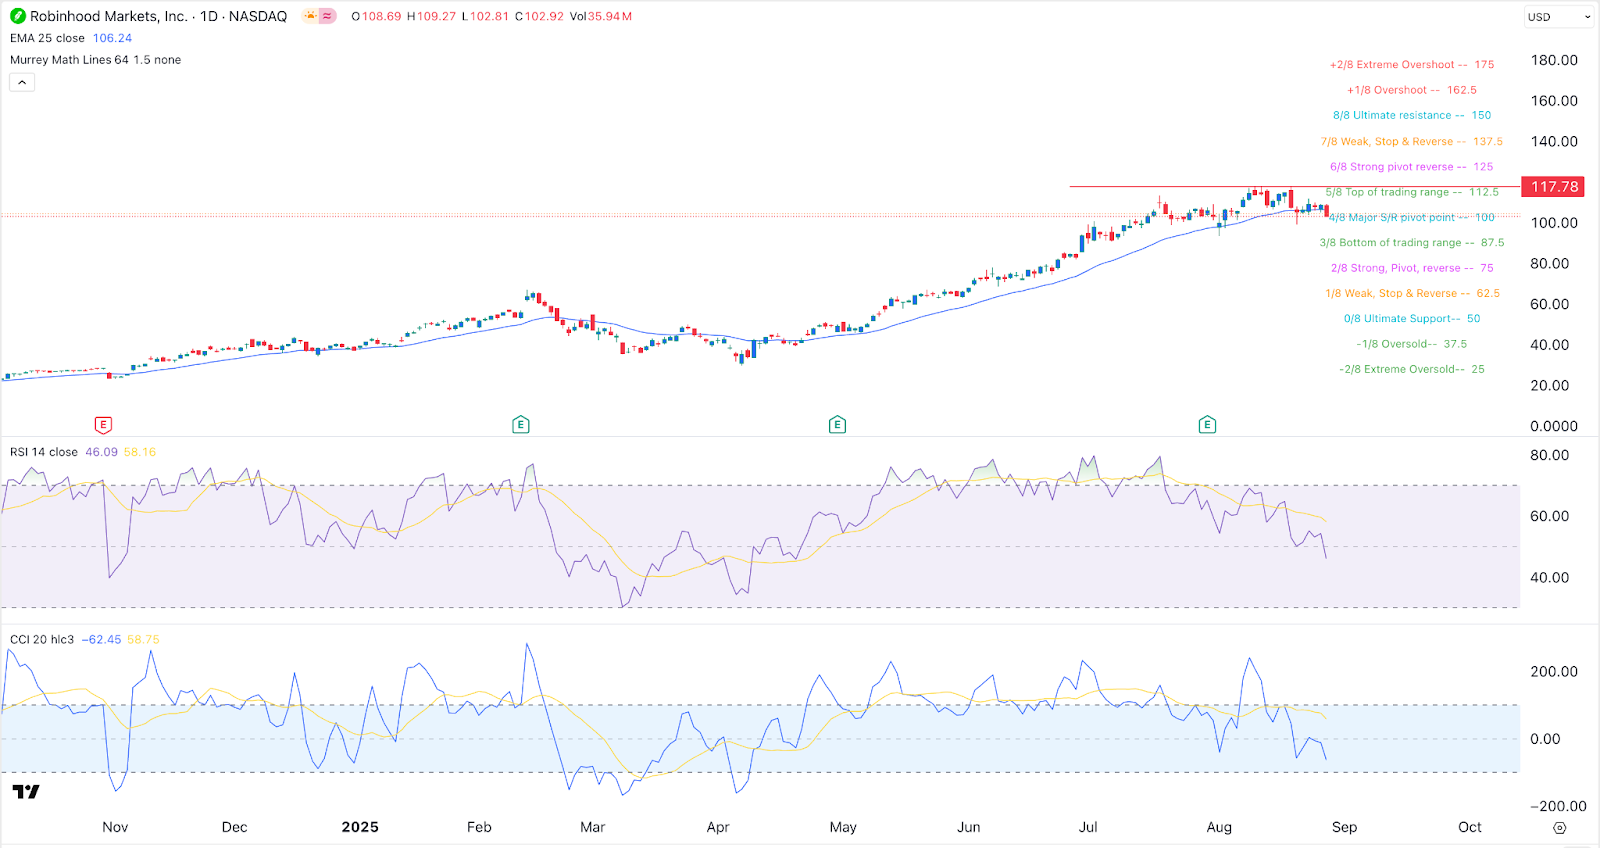Click the Feb label on time axis
This screenshot has height=848, width=1600.
click(x=479, y=827)
